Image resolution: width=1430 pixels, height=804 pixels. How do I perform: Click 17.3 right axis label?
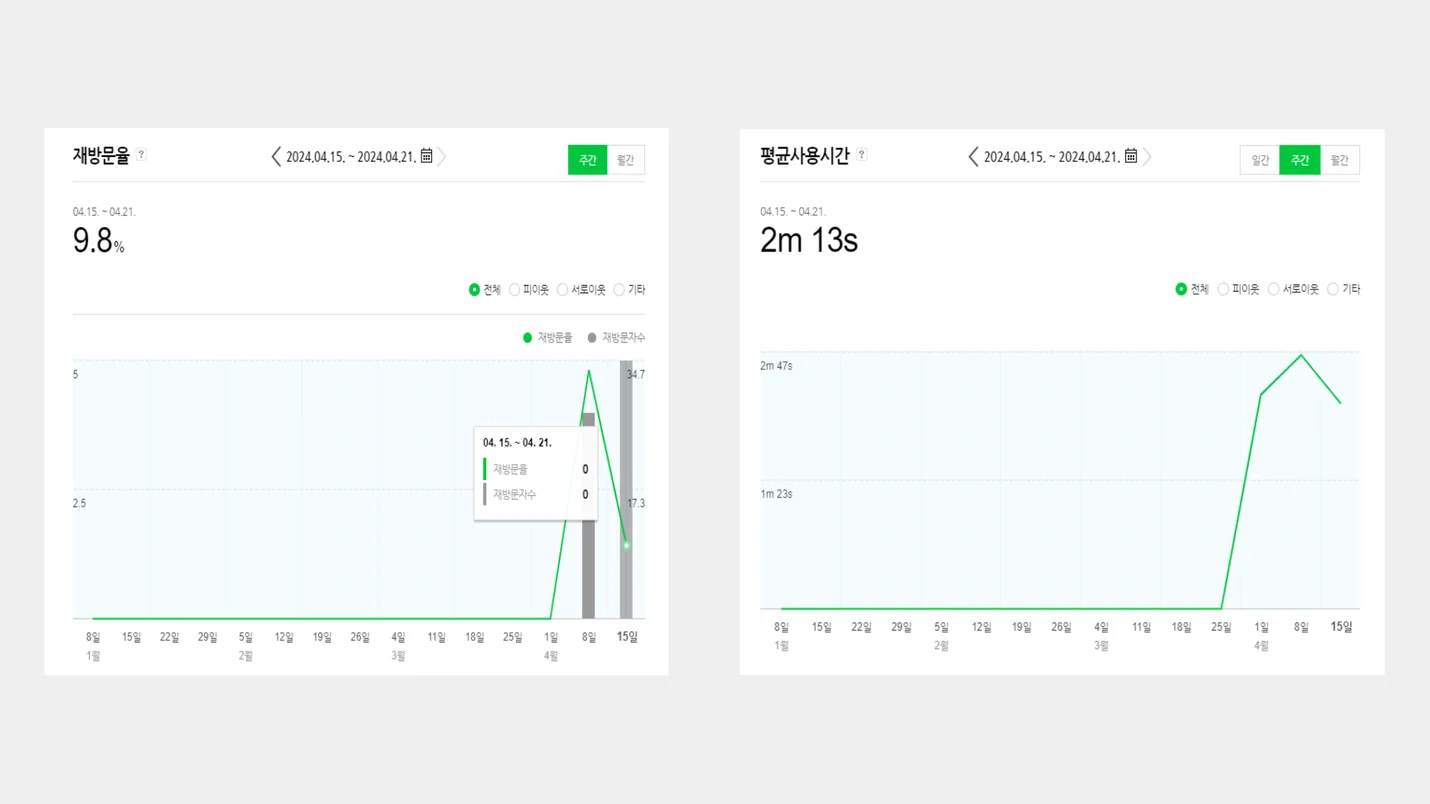(636, 503)
